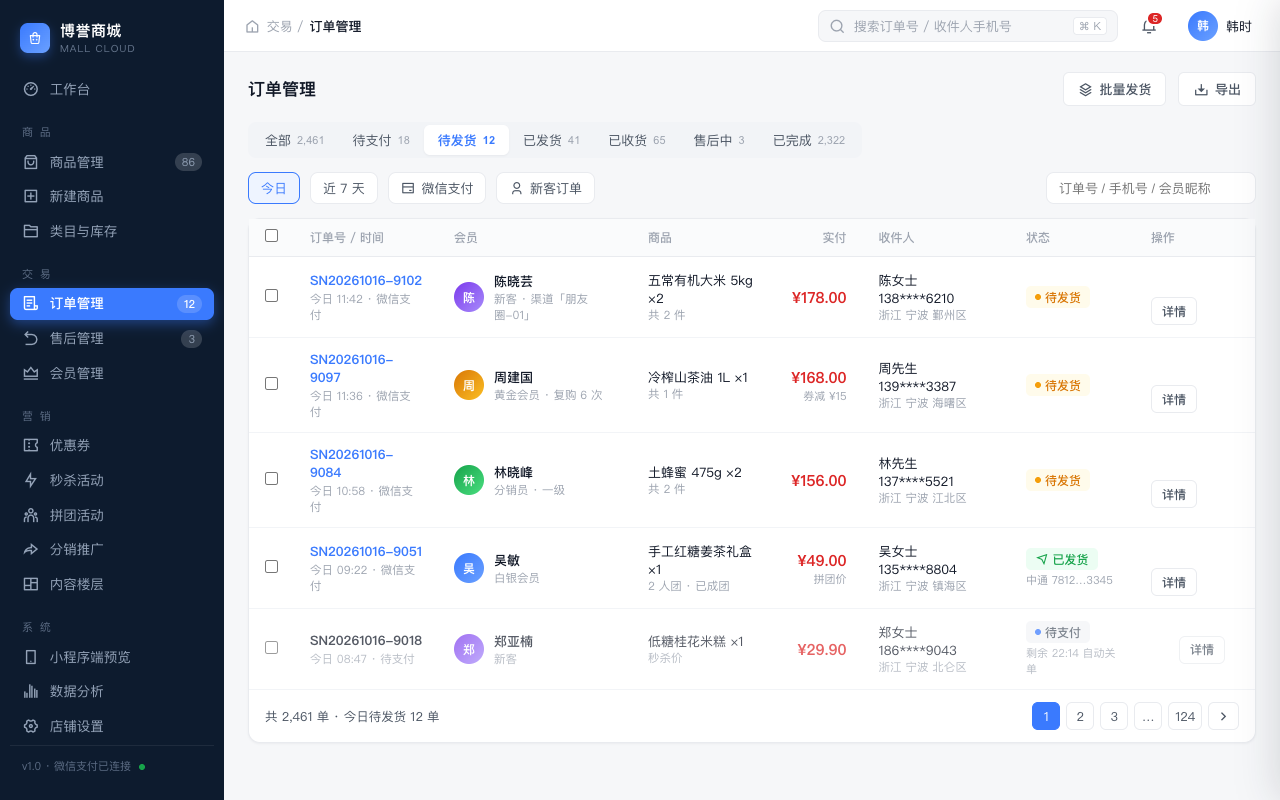Switch to 待支付 tab

click(381, 140)
